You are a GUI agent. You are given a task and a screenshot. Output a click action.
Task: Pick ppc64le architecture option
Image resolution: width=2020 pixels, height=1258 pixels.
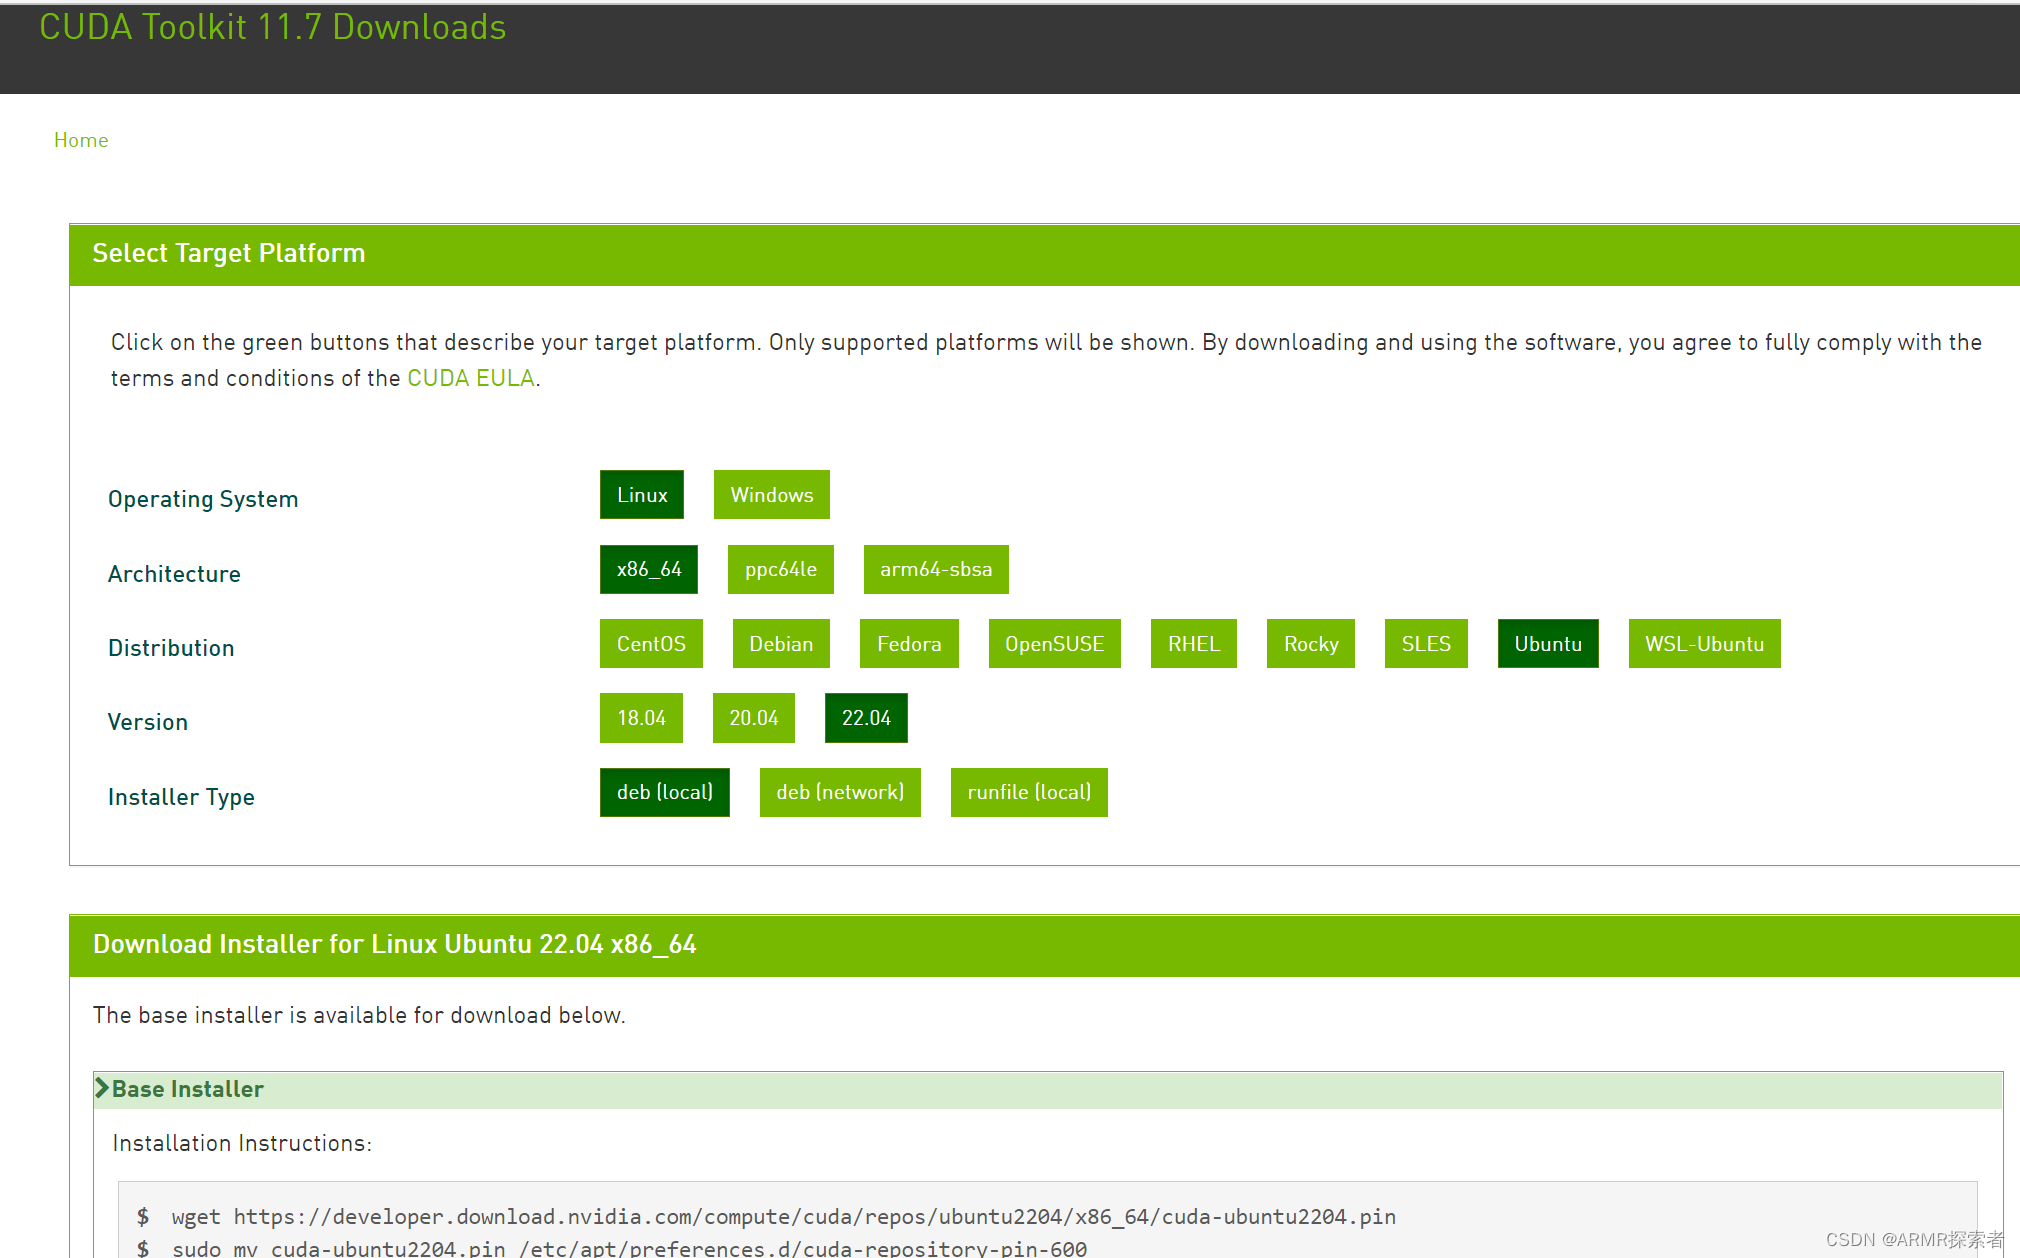point(780,569)
